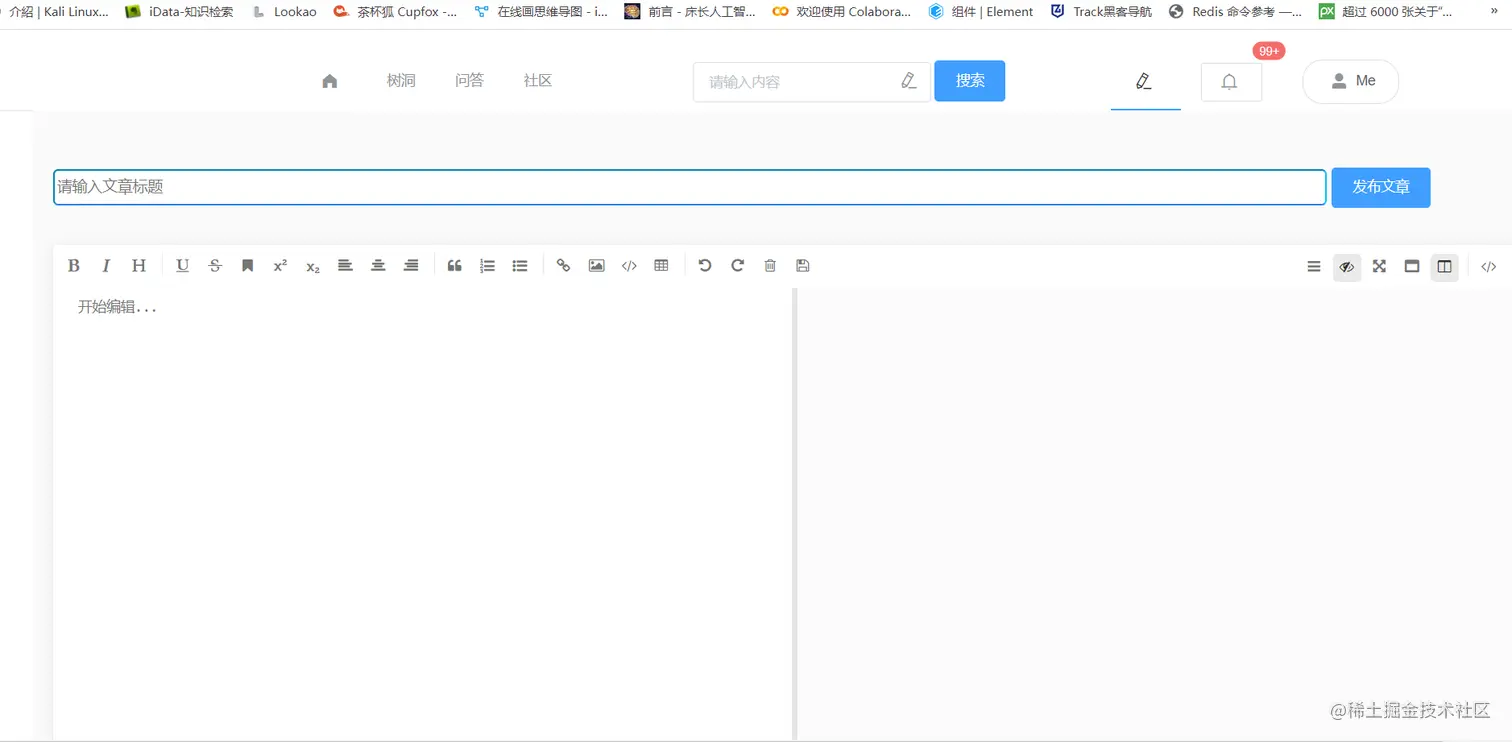View the HTML source code
The width and height of the screenshot is (1512, 742).
point(1488,267)
